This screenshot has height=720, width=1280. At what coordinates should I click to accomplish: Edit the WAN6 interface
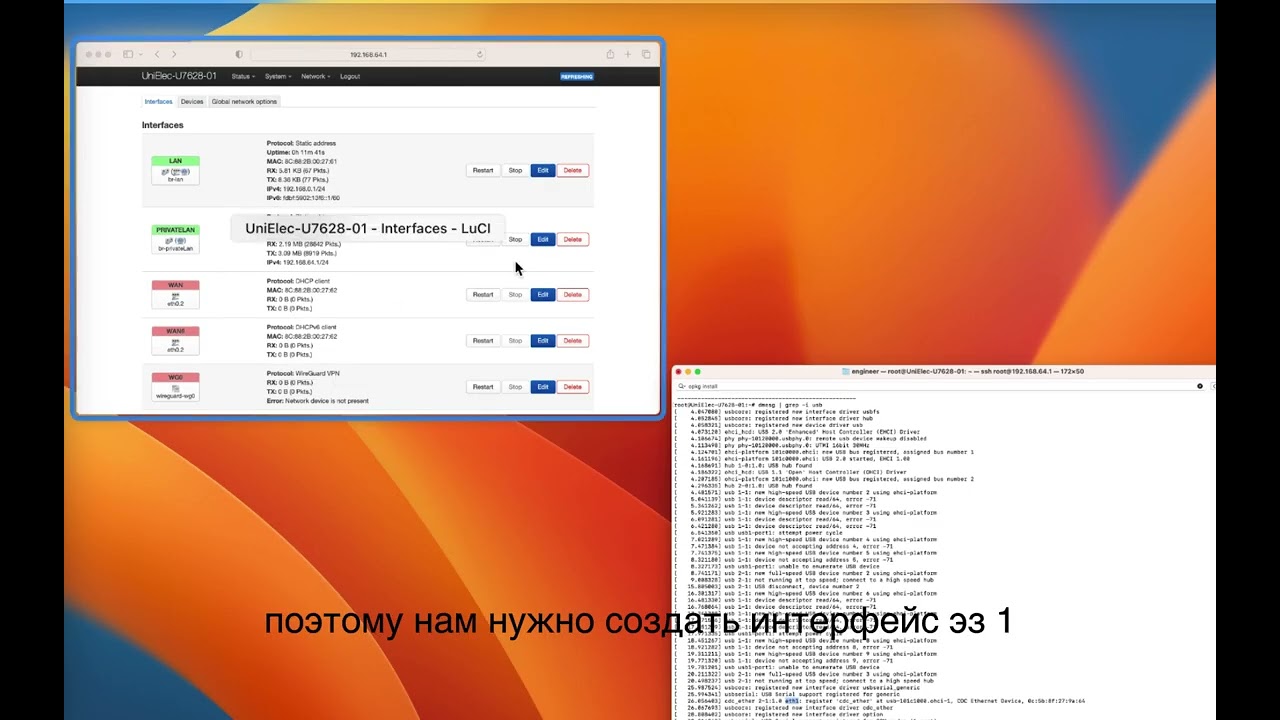click(x=542, y=340)
